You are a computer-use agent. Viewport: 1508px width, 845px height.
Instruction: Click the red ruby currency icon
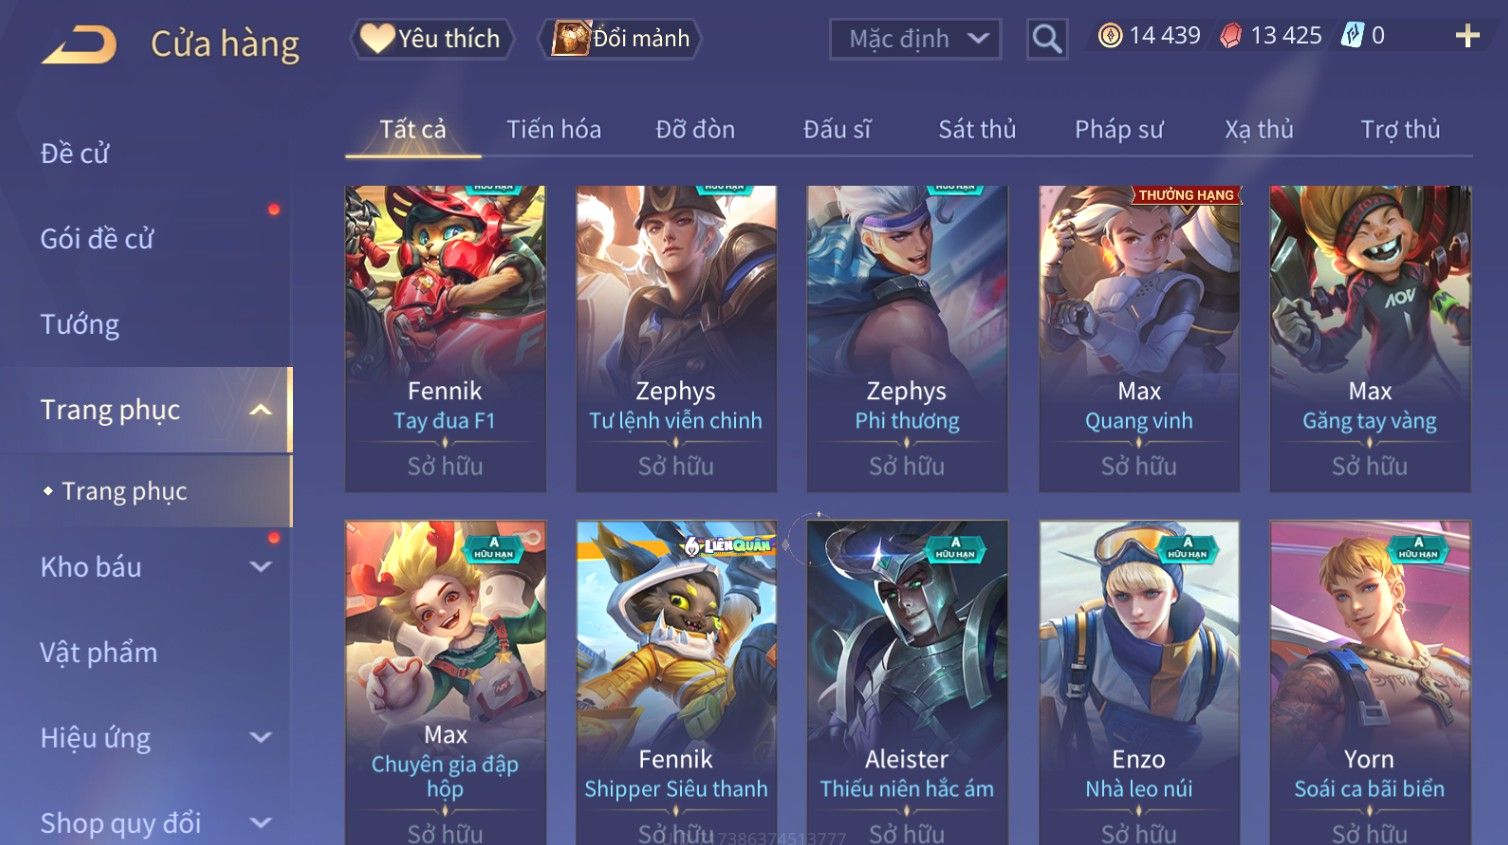(x=1231, y=36)
